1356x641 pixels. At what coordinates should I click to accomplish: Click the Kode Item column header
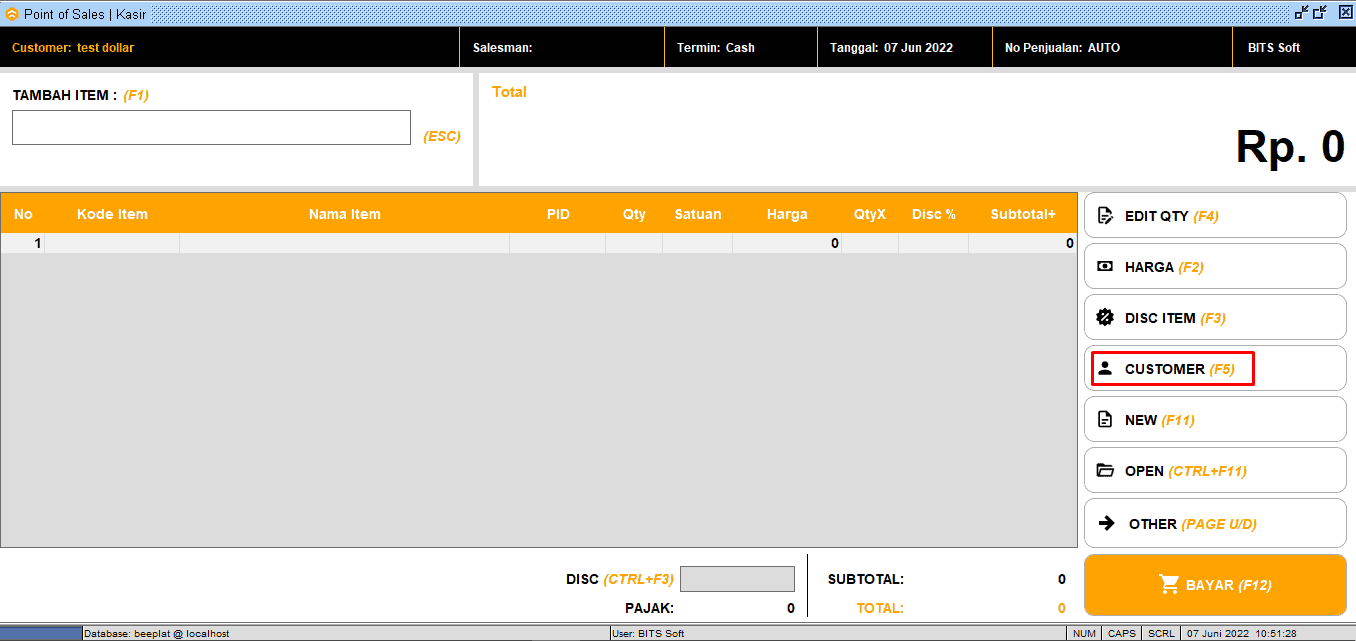click(x=112, y=214)
